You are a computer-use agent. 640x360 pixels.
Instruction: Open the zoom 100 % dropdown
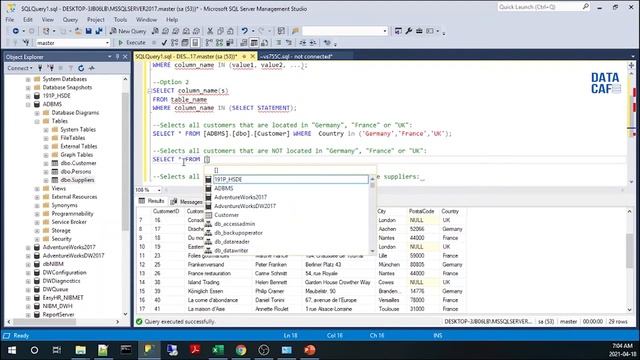pos(159,190)
